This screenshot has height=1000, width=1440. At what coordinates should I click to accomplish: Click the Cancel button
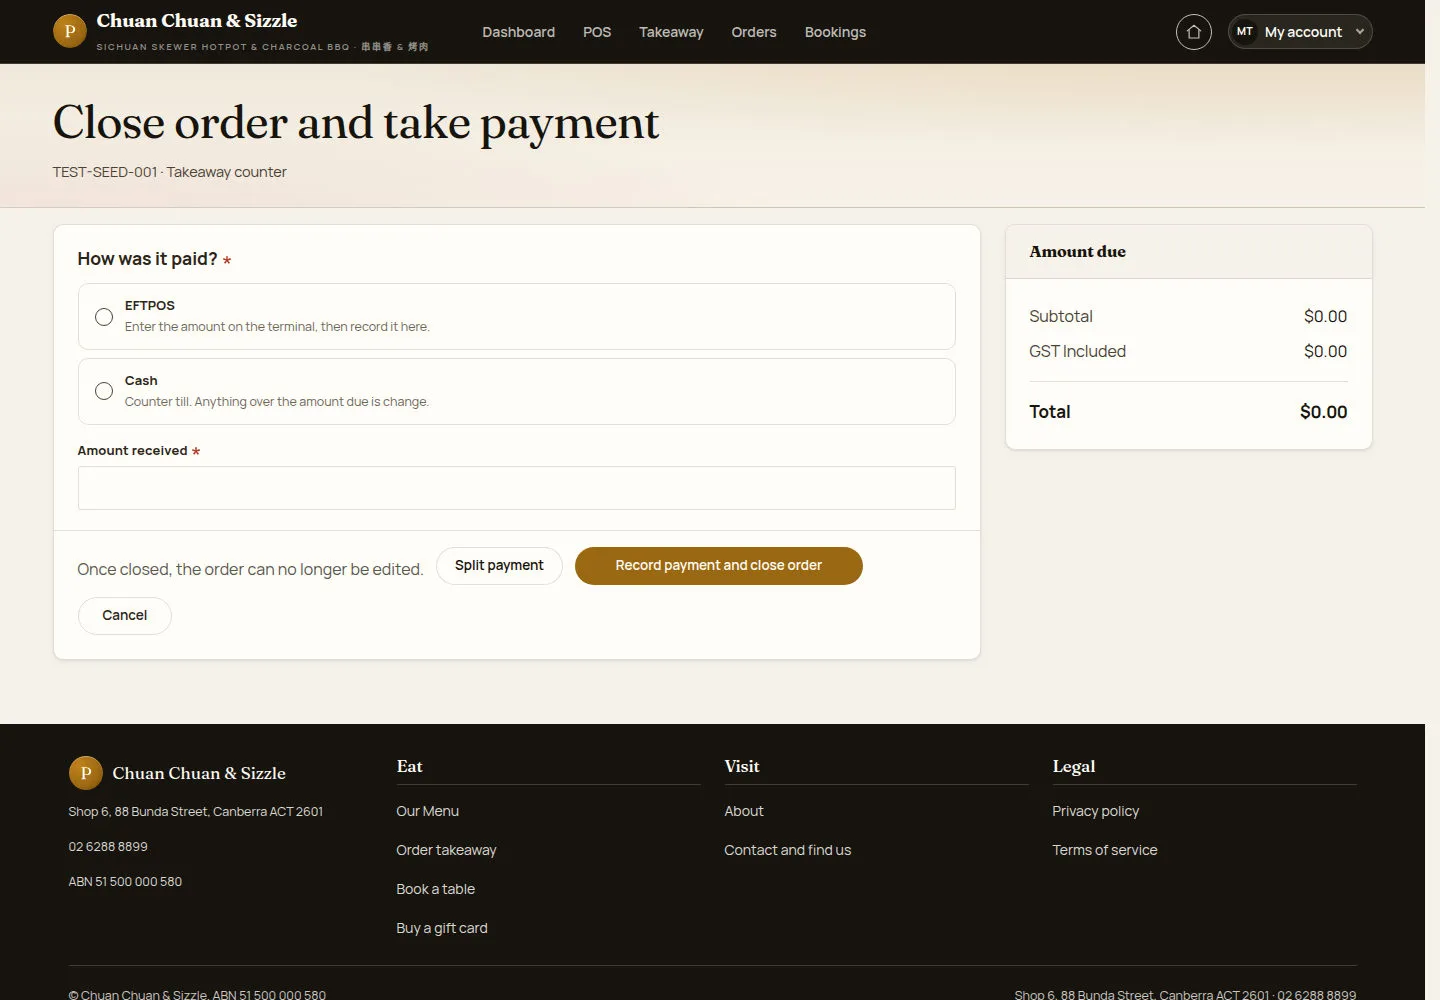pyautogui.click(x=124, y=615)
